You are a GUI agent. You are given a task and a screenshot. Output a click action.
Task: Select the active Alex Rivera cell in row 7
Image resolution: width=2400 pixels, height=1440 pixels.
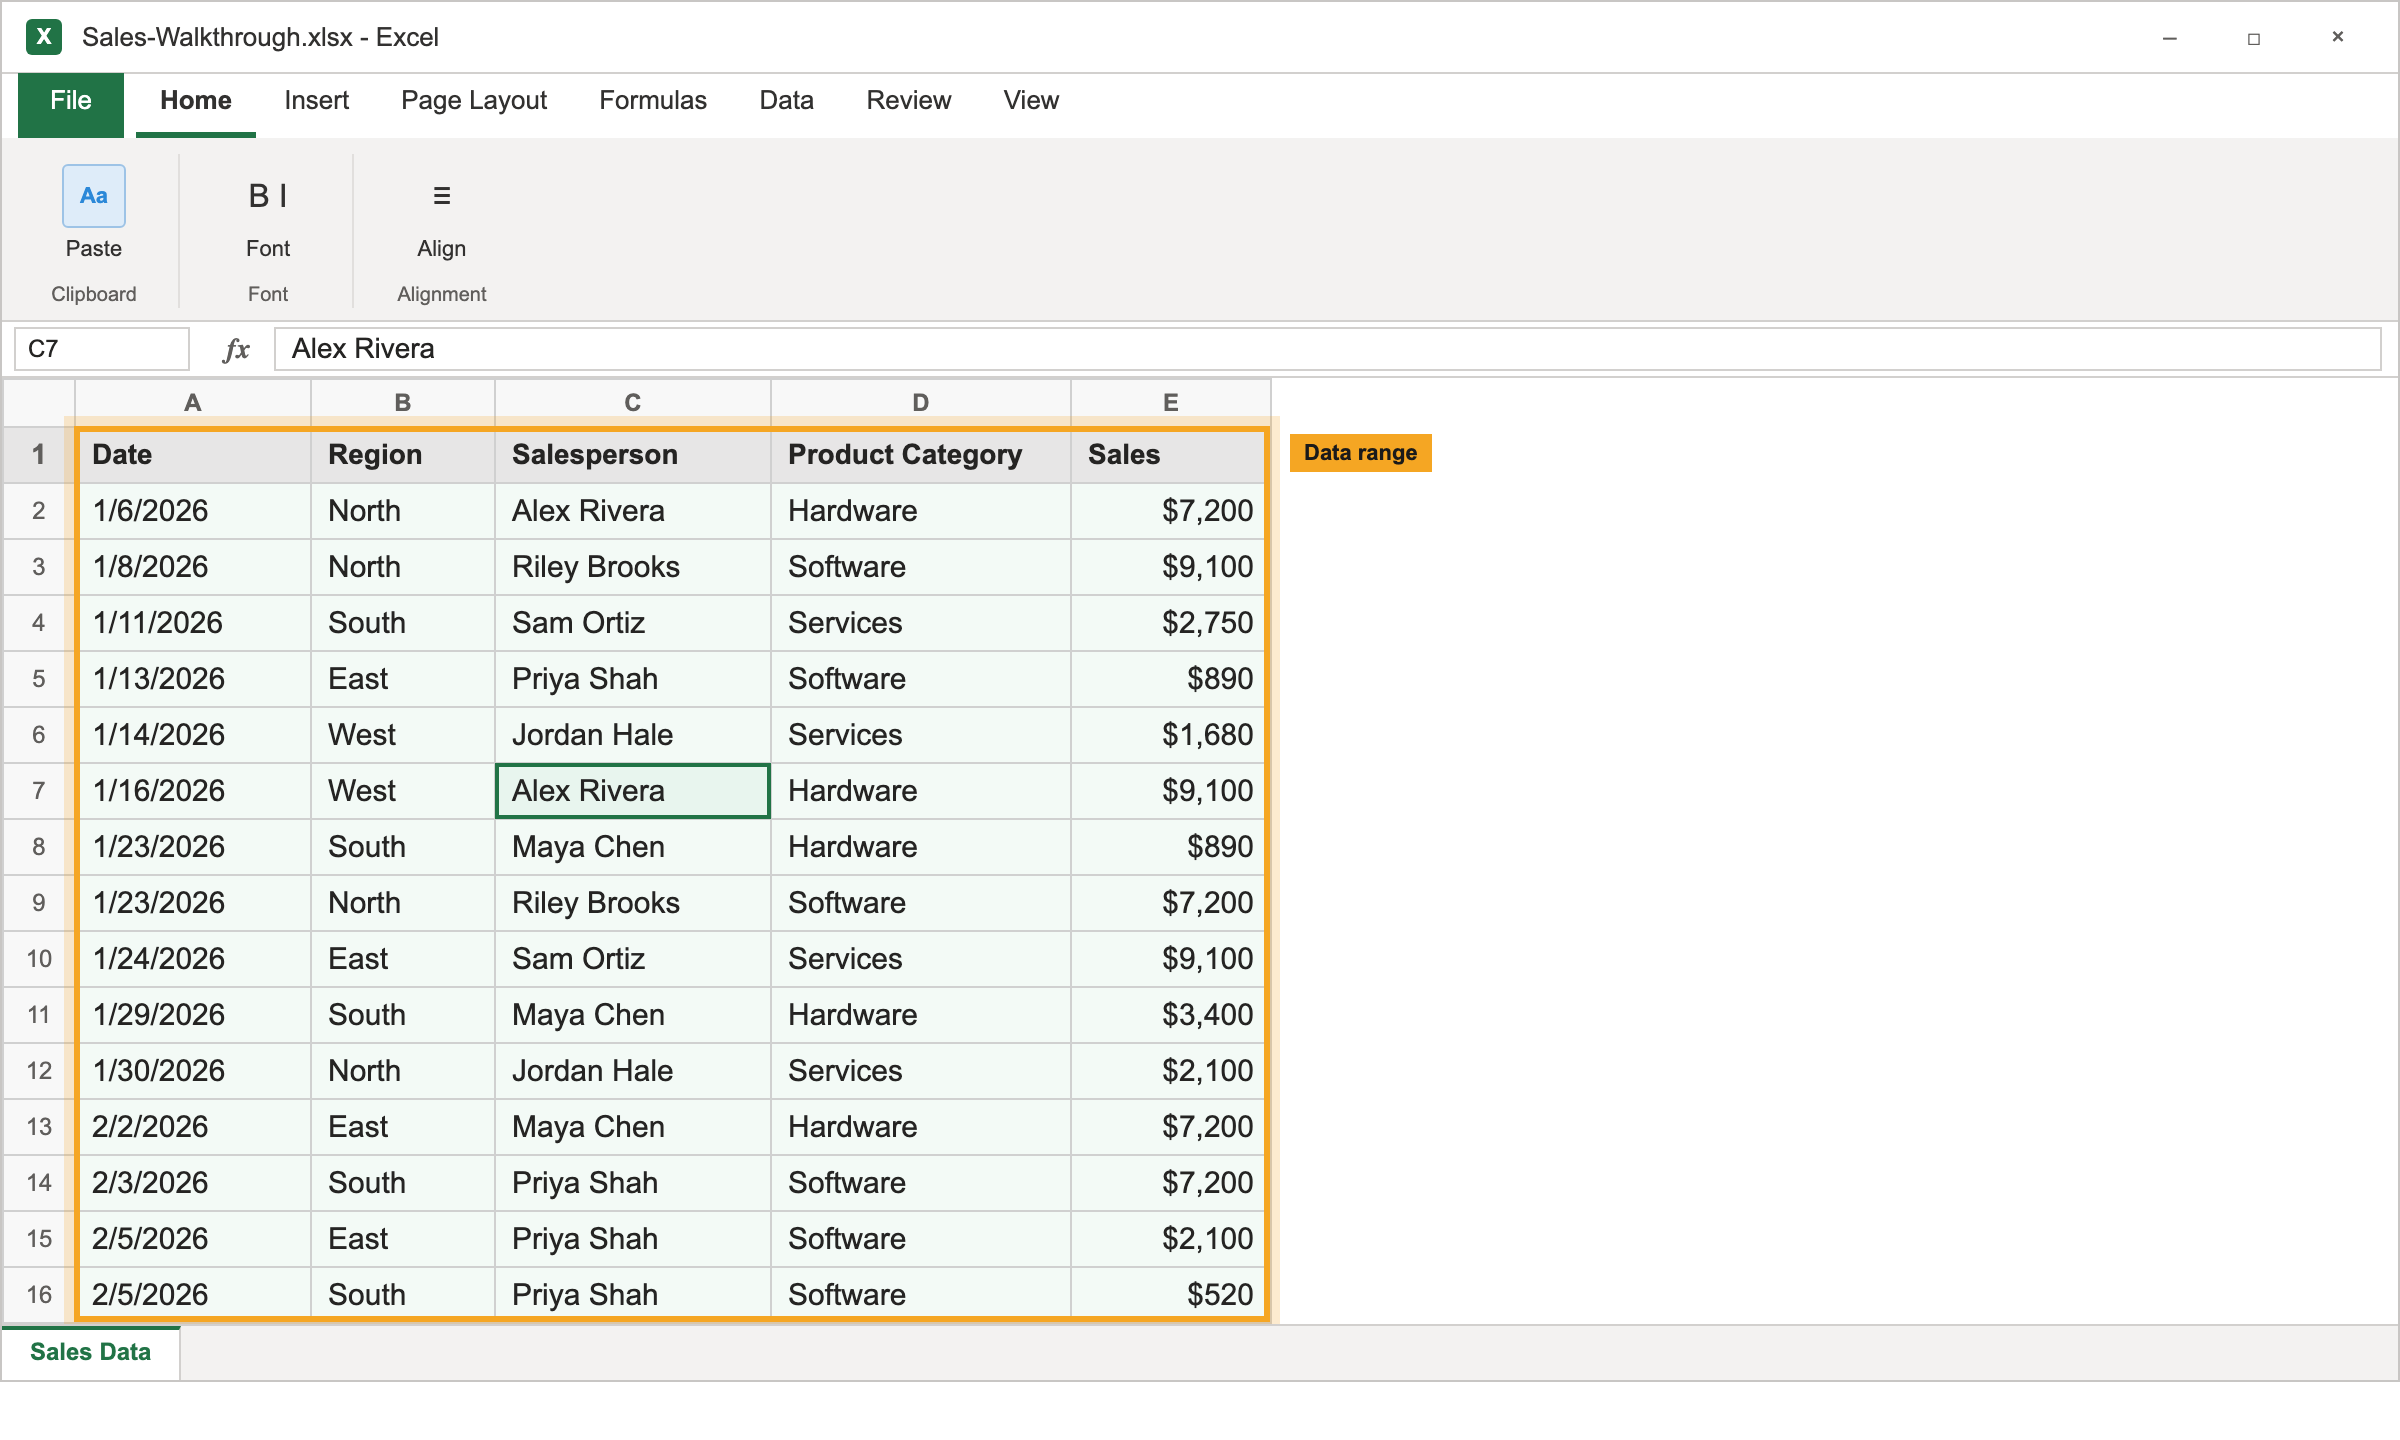tap(633, 791)
